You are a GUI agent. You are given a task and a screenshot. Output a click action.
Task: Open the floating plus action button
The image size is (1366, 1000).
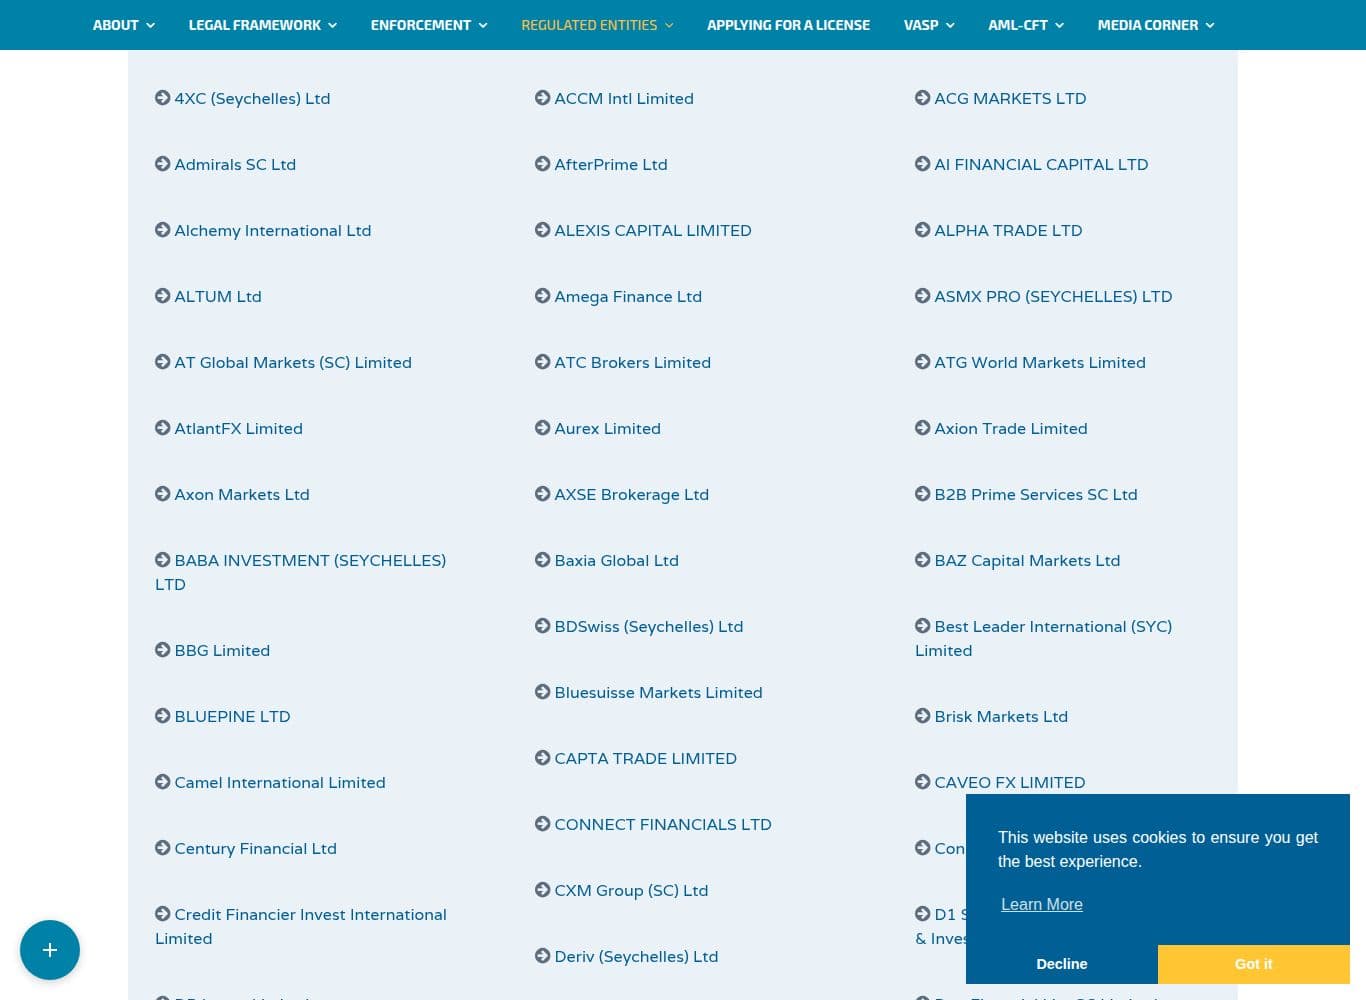(50, 950)
